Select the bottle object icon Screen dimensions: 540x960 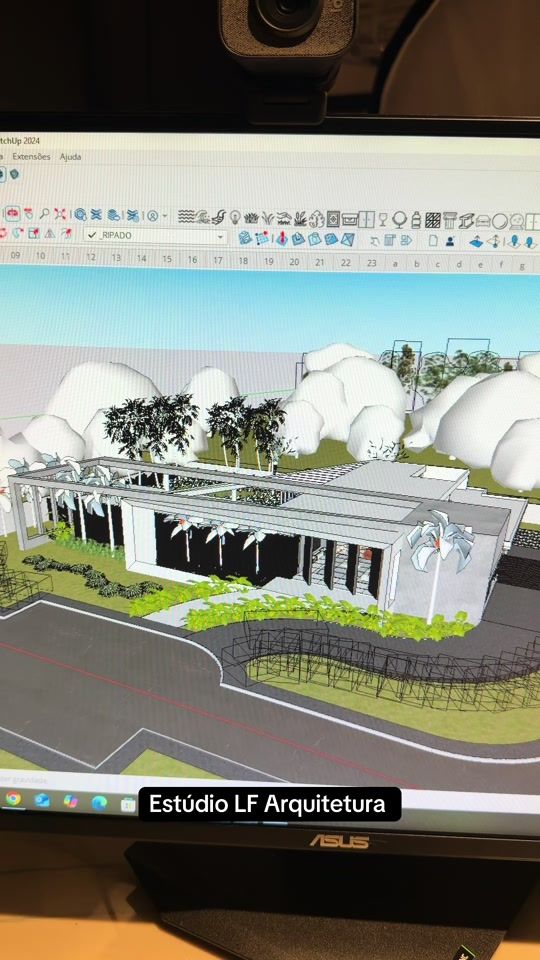(x=416, y=220)
